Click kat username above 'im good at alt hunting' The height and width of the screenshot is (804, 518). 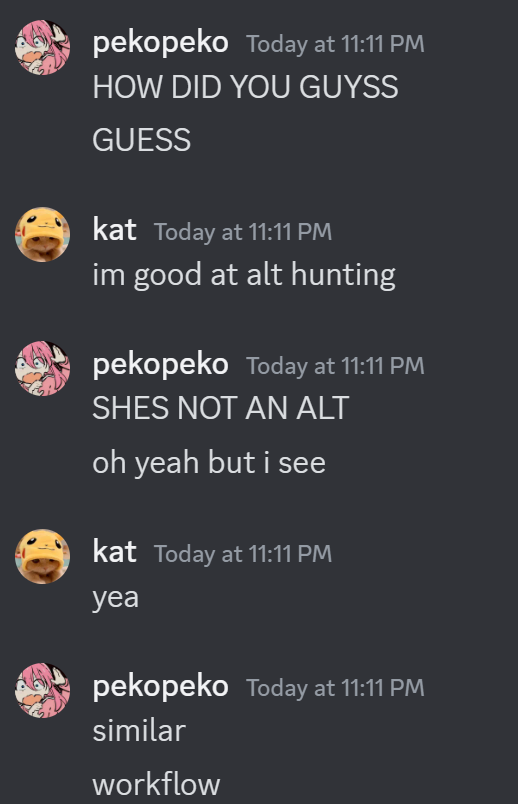click(114, 230)
